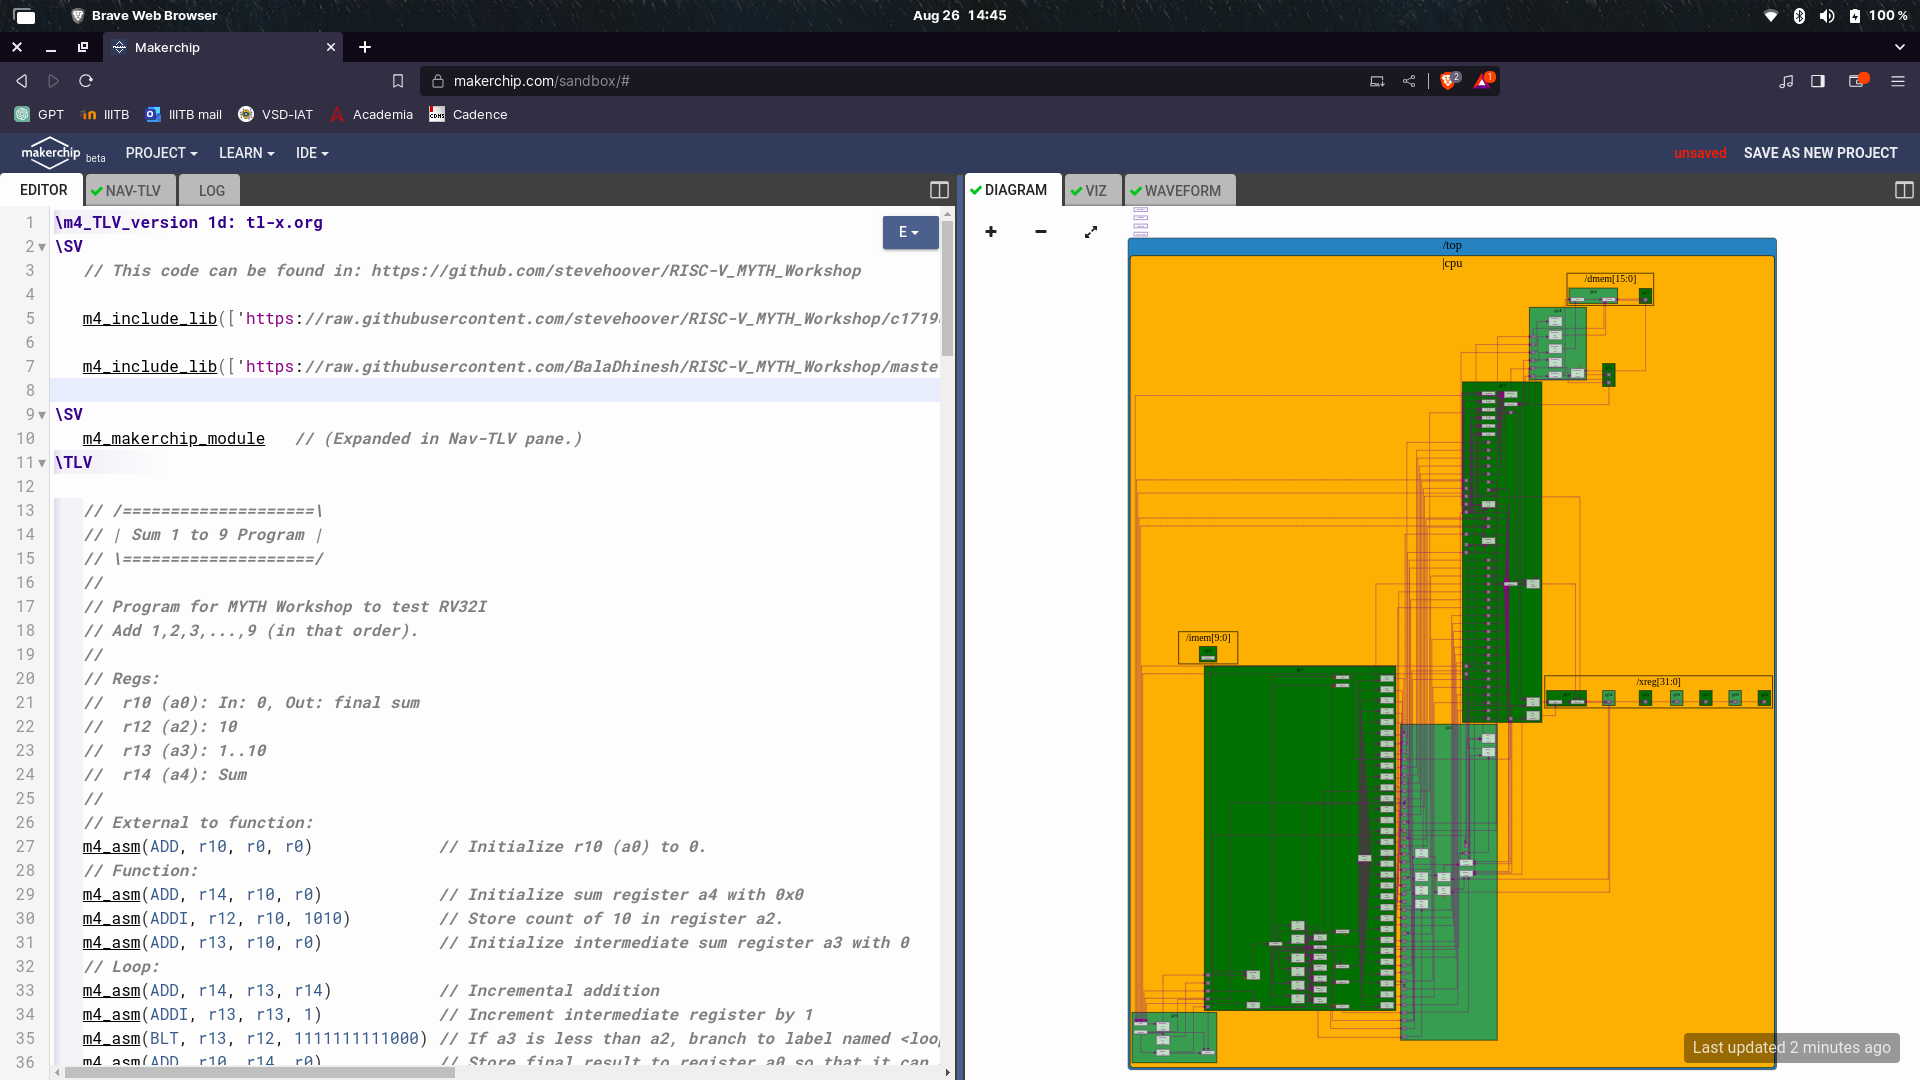Expand diagram to full view
1920x1080 pixels.
pyautogui.click(x=1090, y=231)
